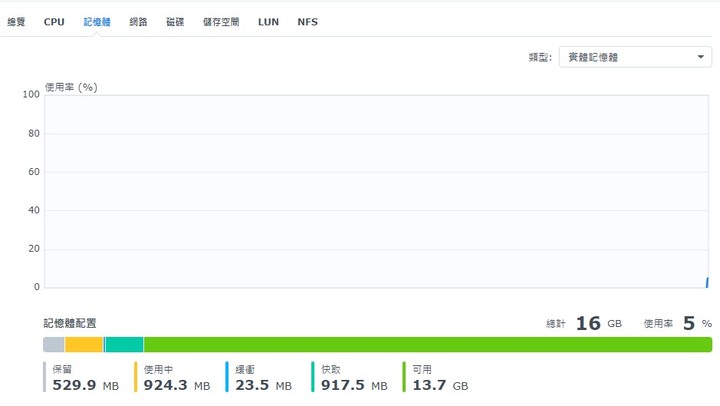Select the 924.3 MB in-use value
The height and width of the screenshot is (406, 720).
point(177,385)
